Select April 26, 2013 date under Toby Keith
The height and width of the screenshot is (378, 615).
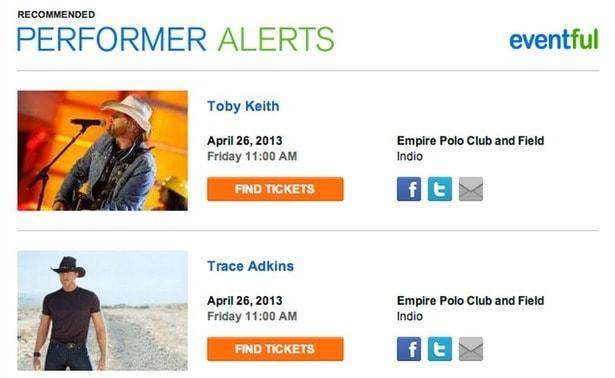point(245,141)
